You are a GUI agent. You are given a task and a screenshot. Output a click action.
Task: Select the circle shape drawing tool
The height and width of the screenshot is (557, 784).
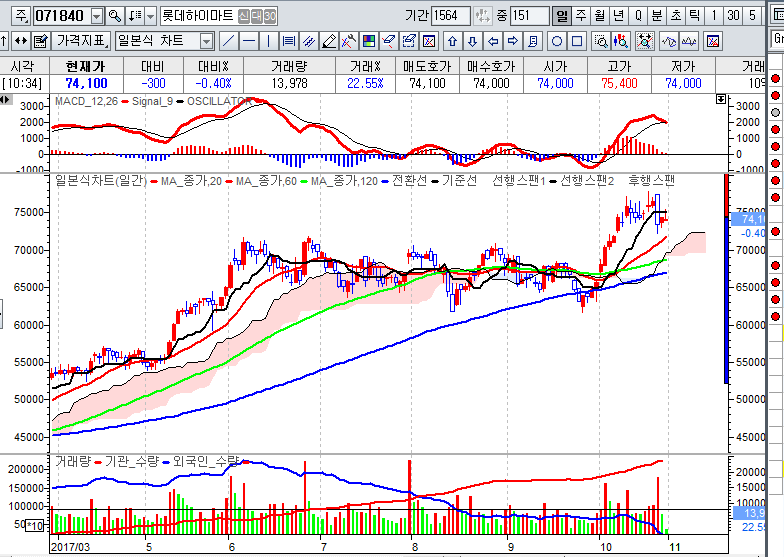tap(557, 41)
